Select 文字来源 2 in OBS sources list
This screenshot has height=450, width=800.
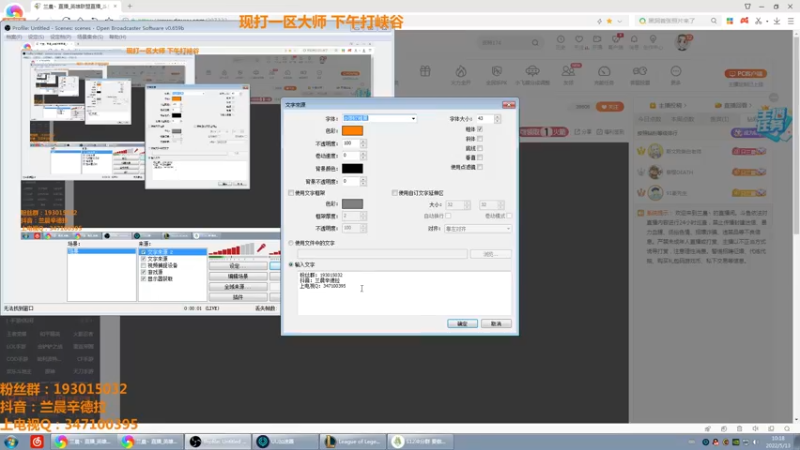(172, 252)
